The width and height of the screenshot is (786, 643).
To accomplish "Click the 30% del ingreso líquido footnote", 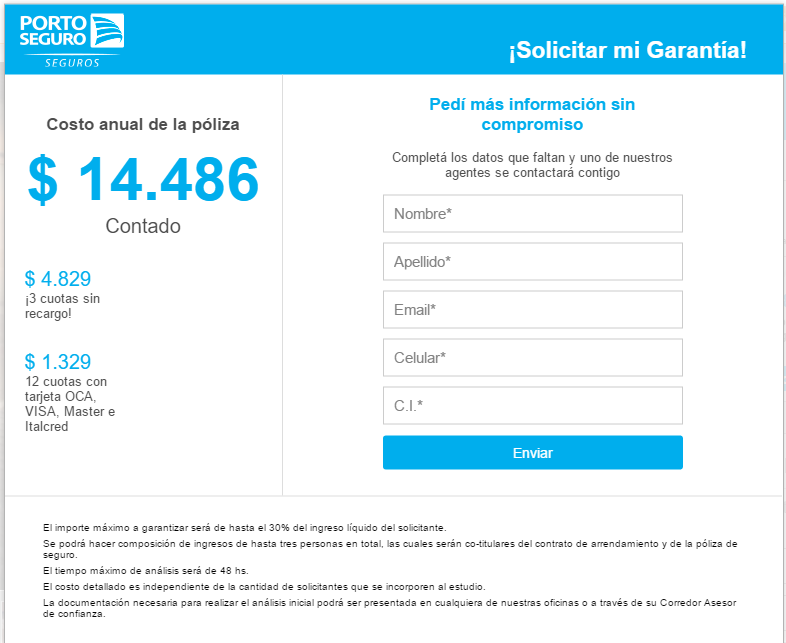I will coord(245,528).
